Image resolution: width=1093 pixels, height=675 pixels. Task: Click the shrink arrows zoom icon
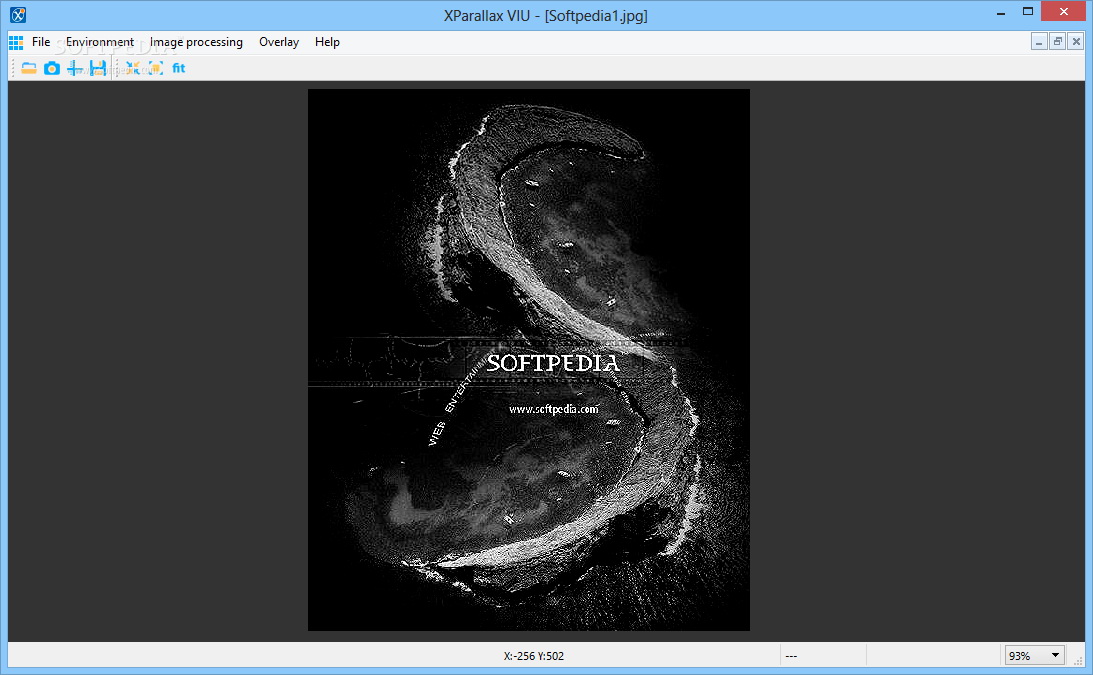click(x=132, y=68)
